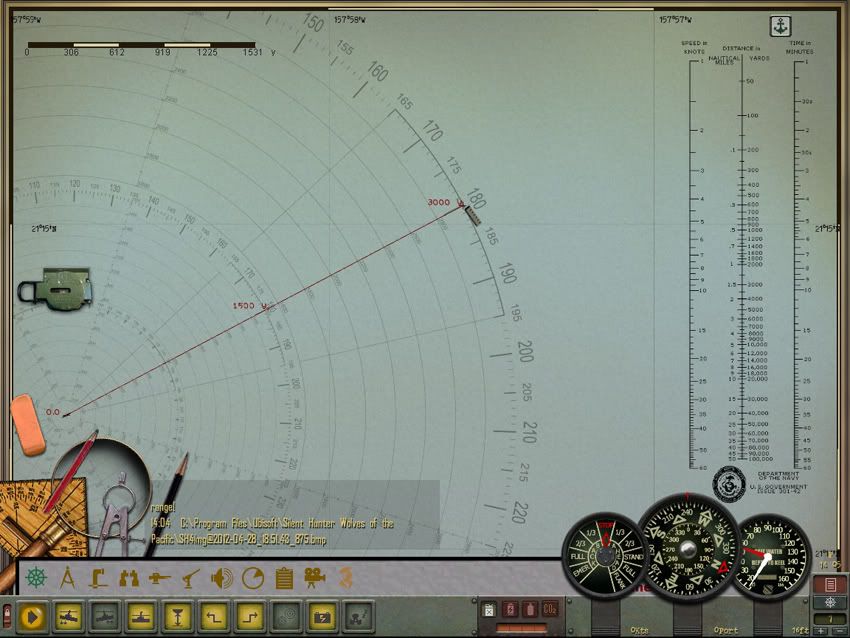
Task: Toggle battery recharge order icon
Action: click(323, 617)
